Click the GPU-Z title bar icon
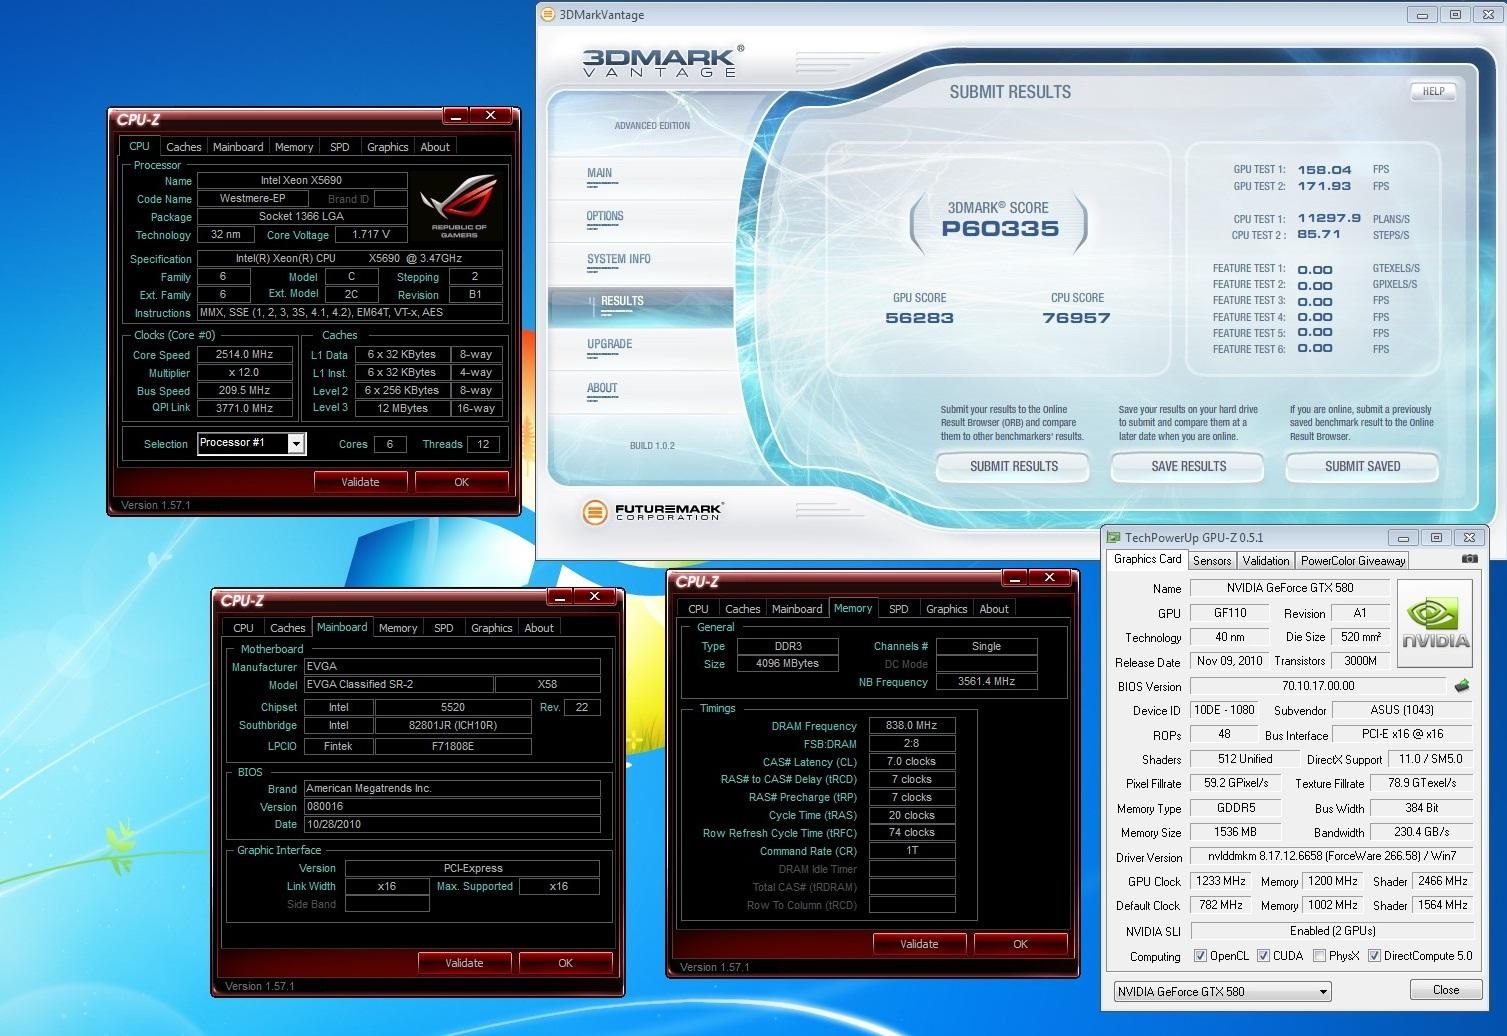 [x=1114, y=537]
